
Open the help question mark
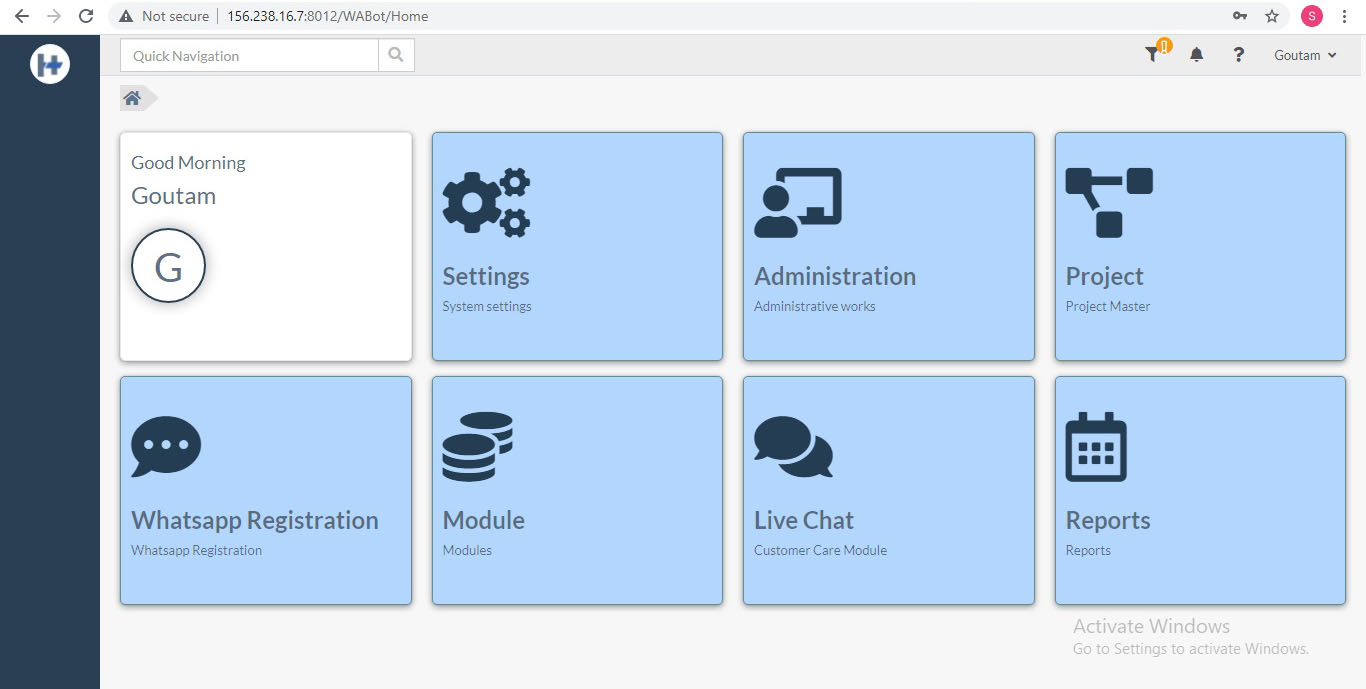[x=1238, y=55]
